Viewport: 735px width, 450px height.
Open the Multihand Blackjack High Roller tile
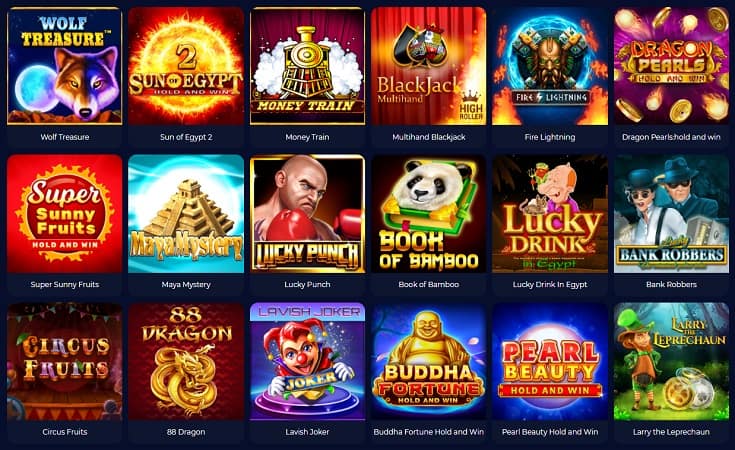[428, 66]
